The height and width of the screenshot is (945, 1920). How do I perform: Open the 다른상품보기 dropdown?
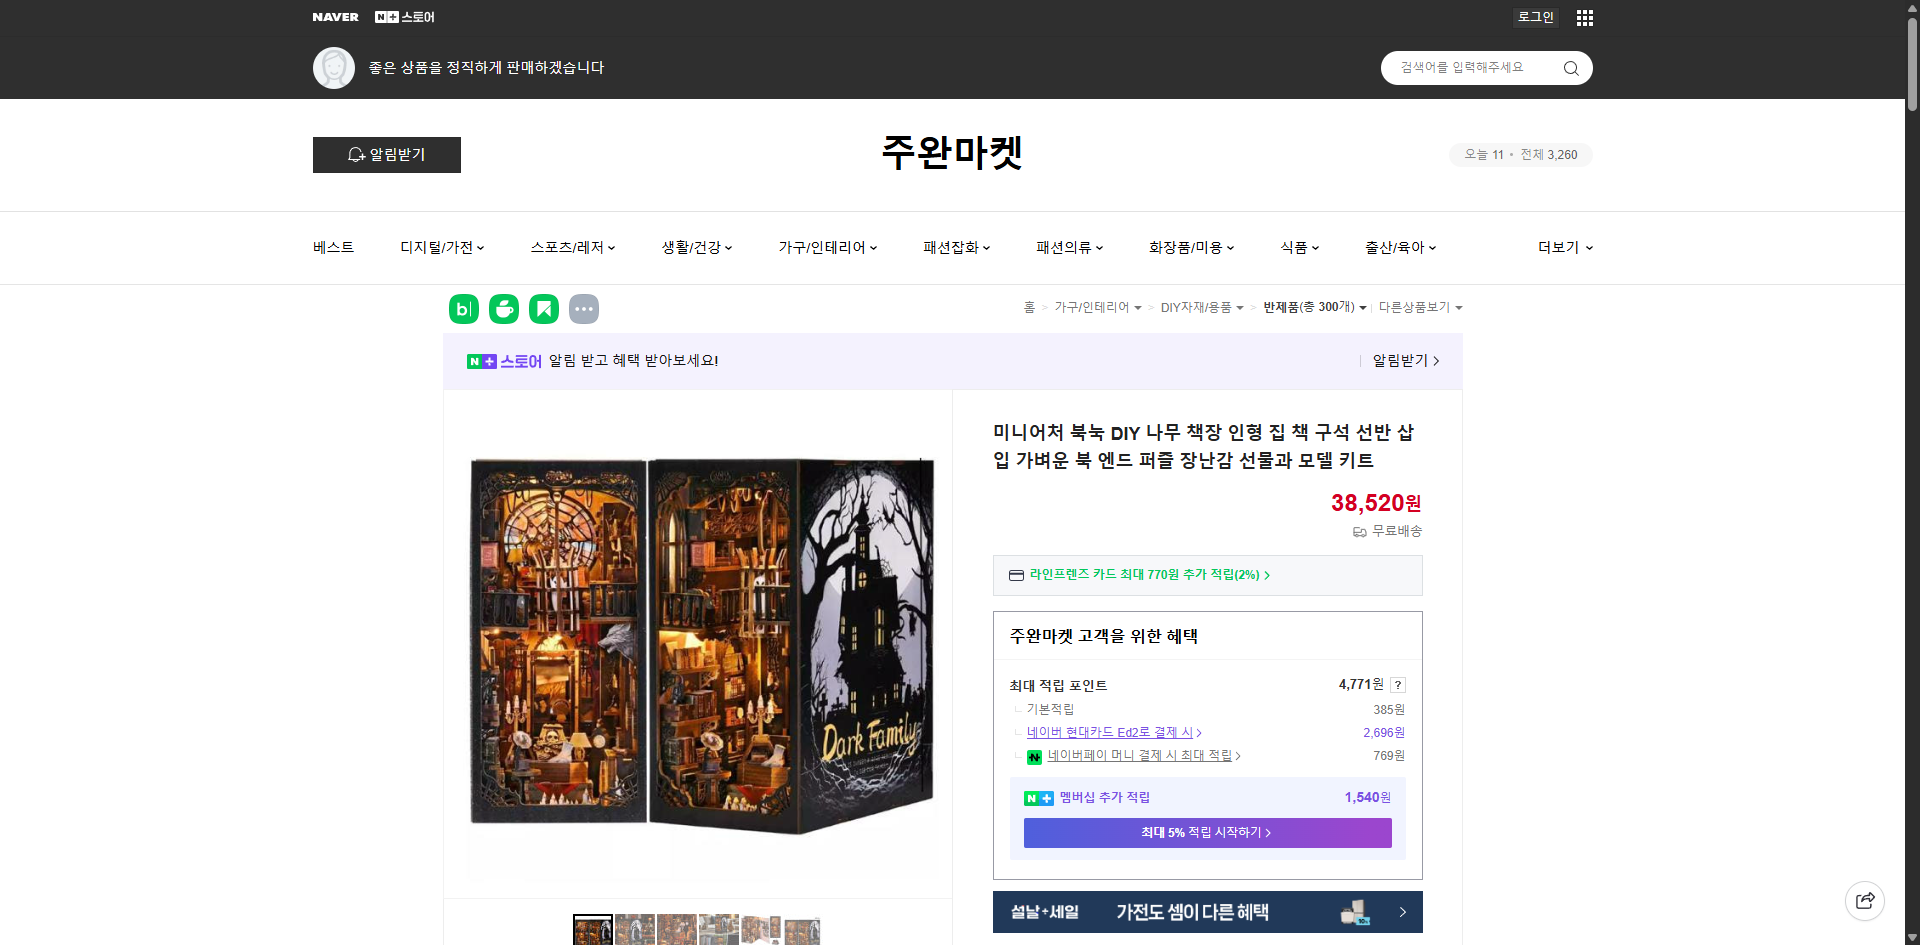click(1420, 307)
